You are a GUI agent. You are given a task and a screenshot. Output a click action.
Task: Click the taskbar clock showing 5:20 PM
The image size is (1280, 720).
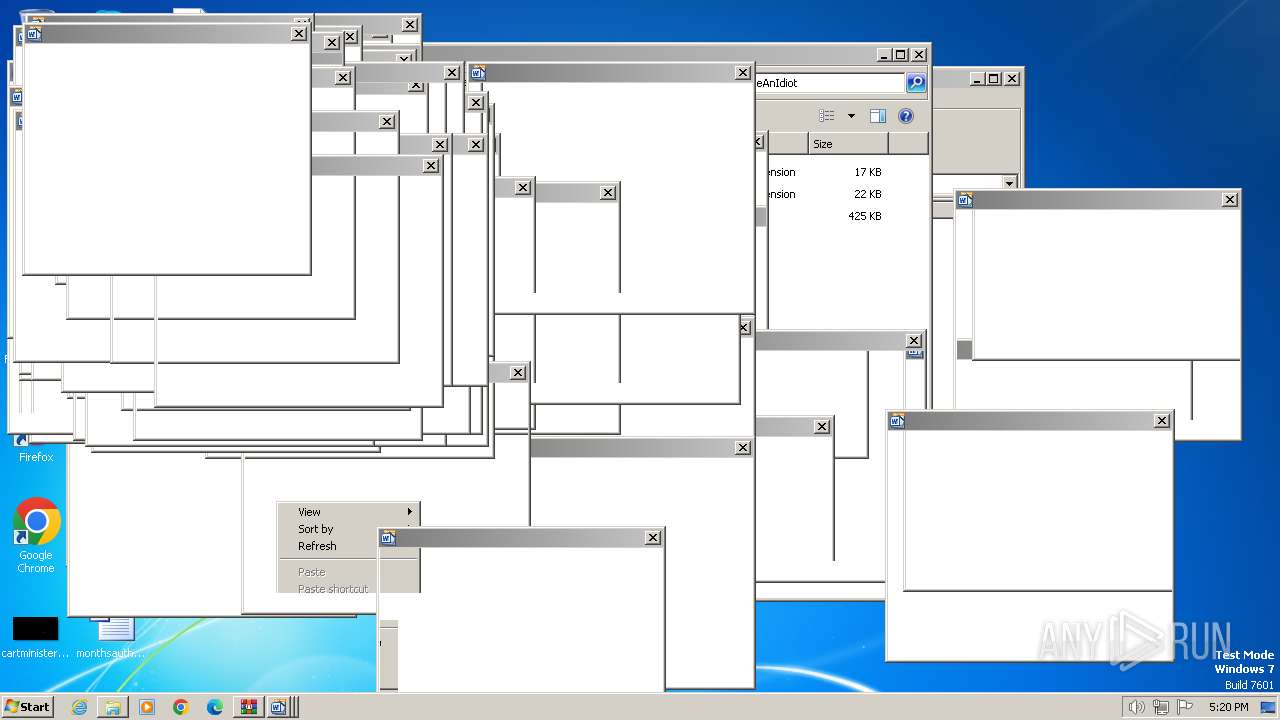point(1228,707)
